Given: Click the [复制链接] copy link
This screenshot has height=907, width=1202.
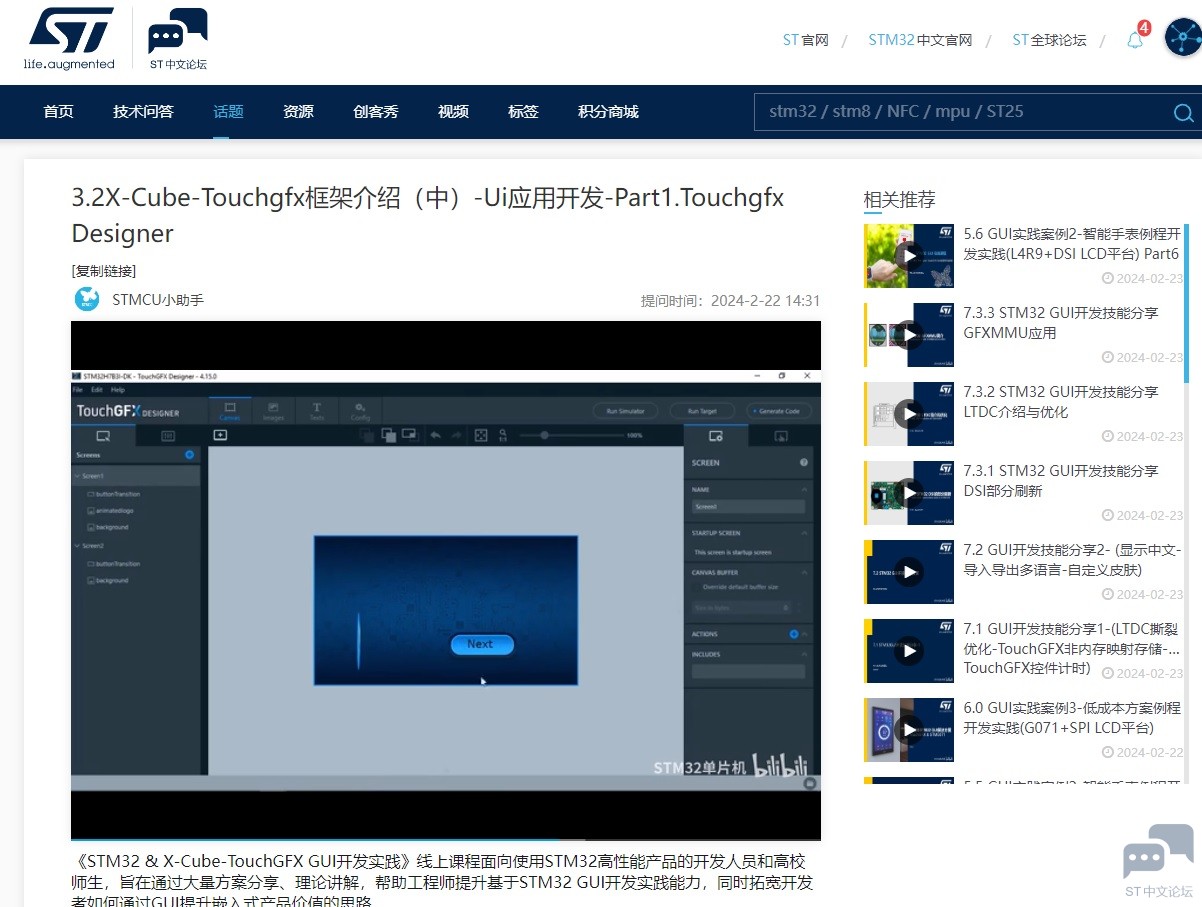Looking at the screenshot, I should 104,270.
